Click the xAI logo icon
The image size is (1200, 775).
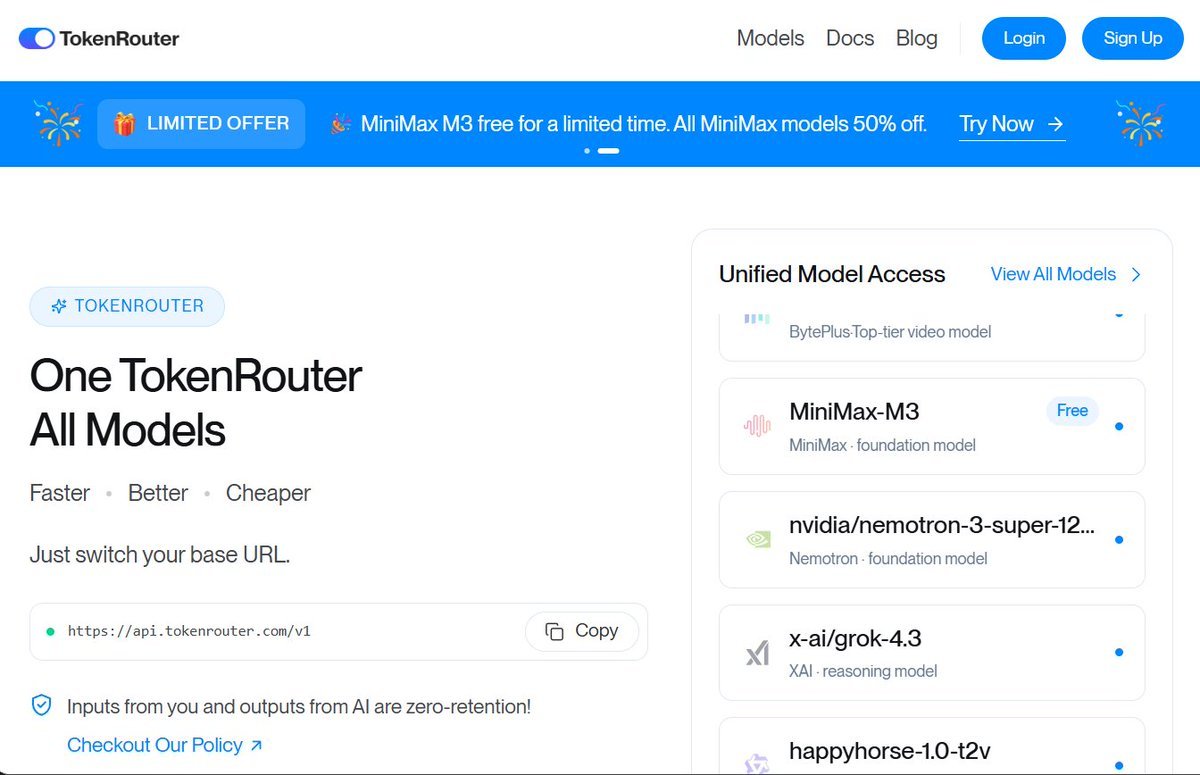757,654
